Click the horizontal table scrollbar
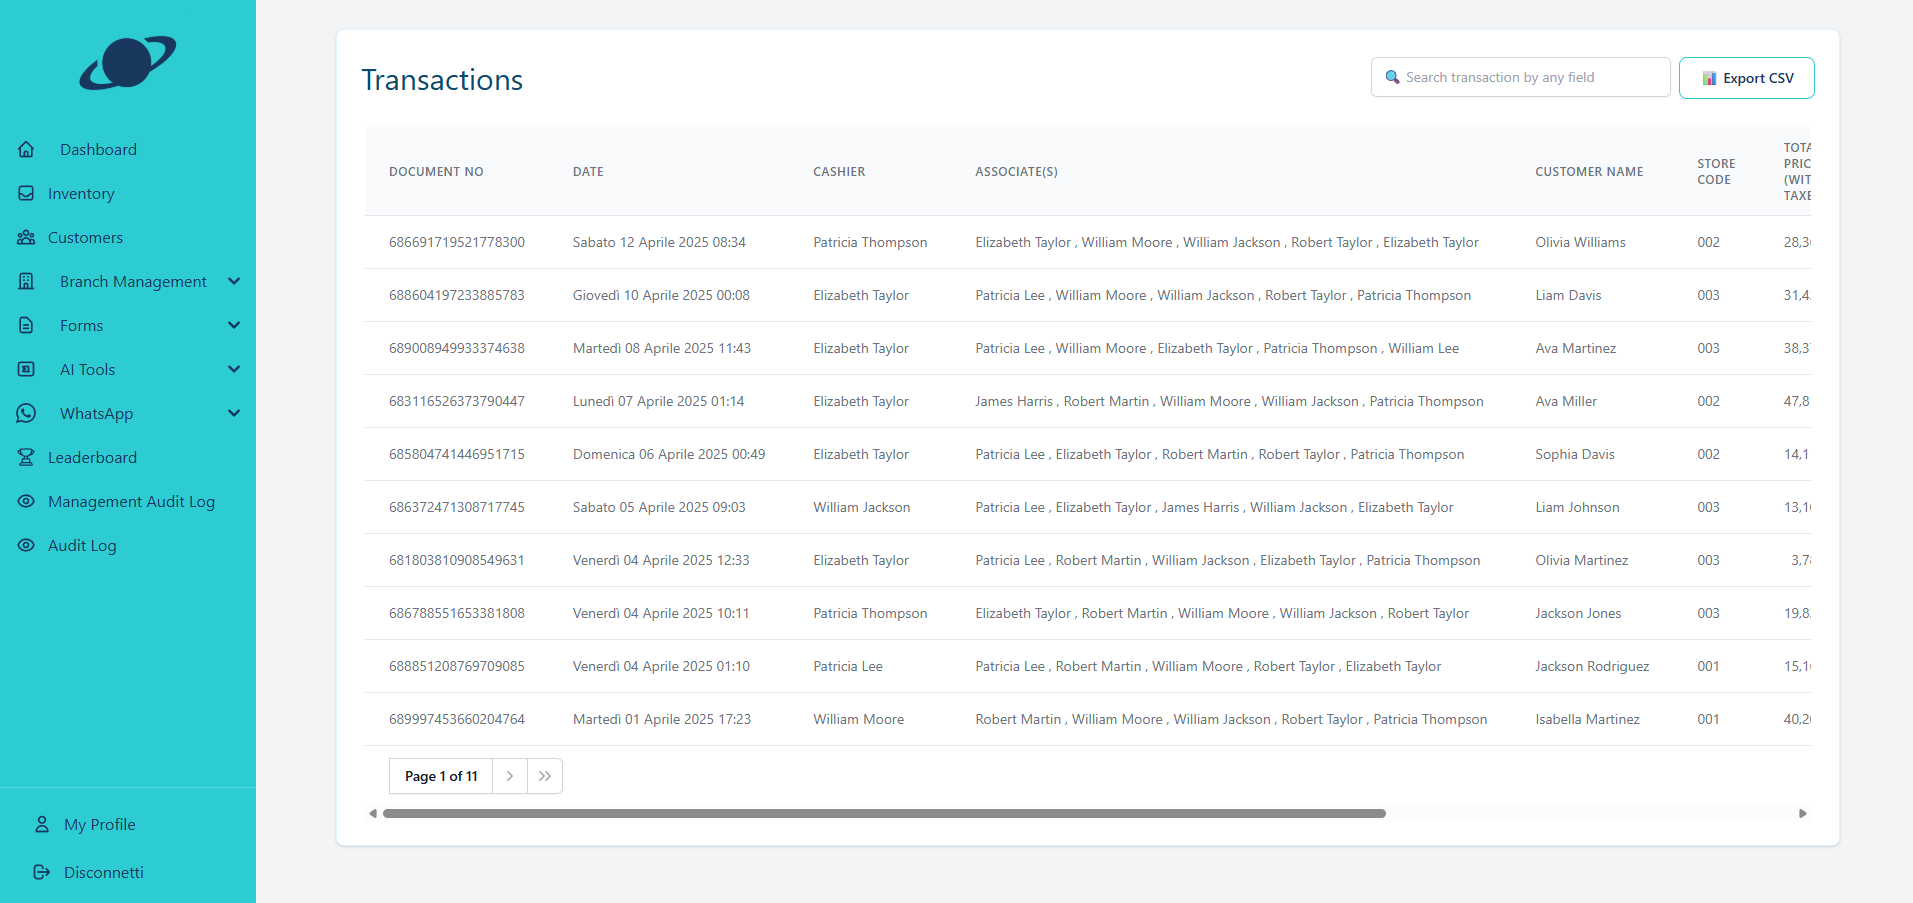1913x903 pixels. tap(884, 814)
